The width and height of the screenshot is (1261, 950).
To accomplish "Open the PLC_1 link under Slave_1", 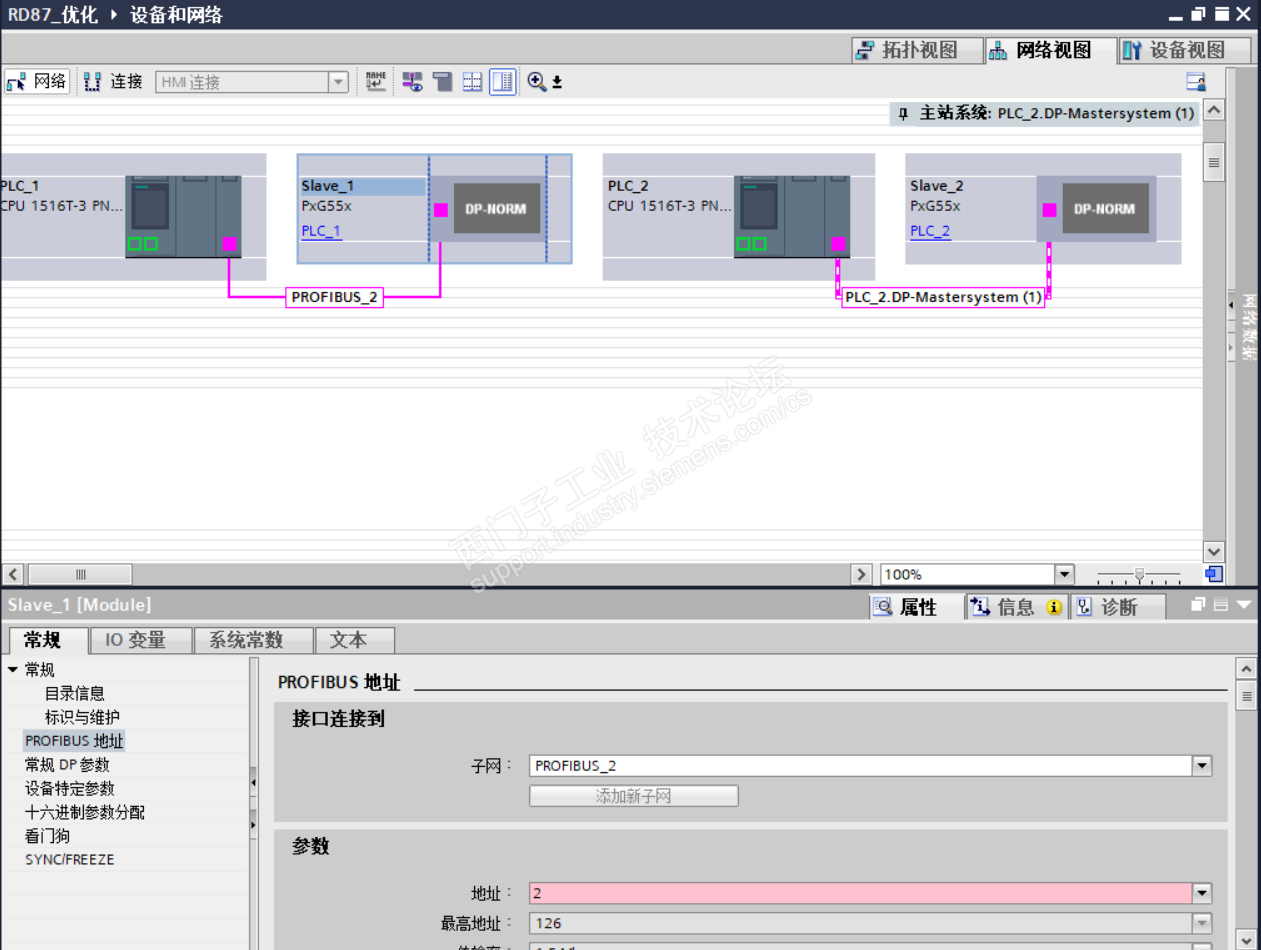I will click(x=321, y=231).
